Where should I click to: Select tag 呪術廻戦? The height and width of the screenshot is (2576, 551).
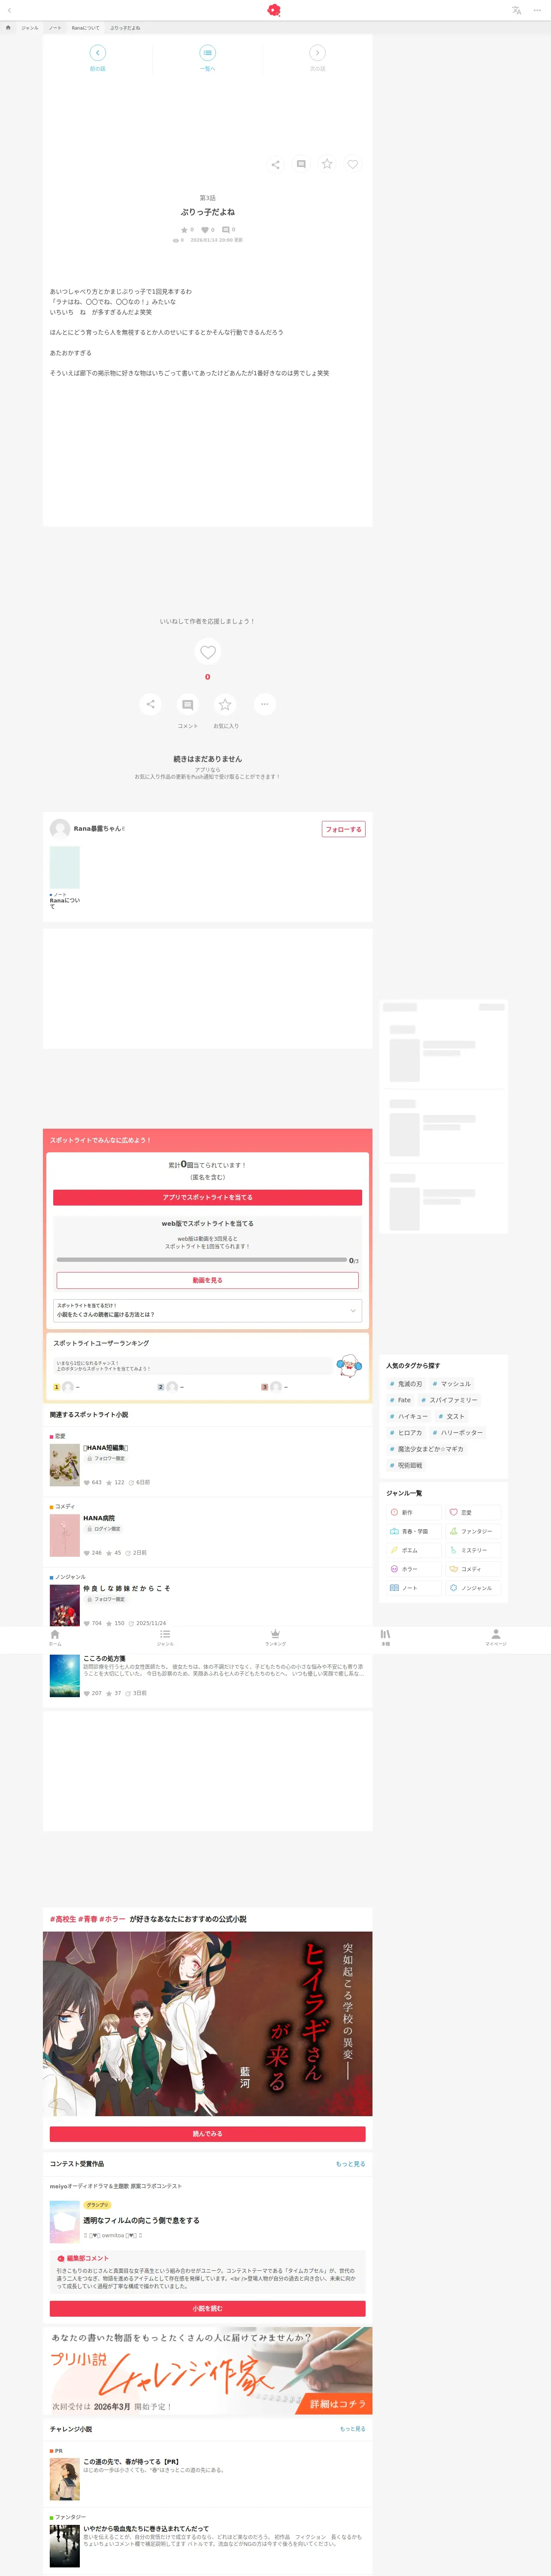click(x=406, y=1465)
